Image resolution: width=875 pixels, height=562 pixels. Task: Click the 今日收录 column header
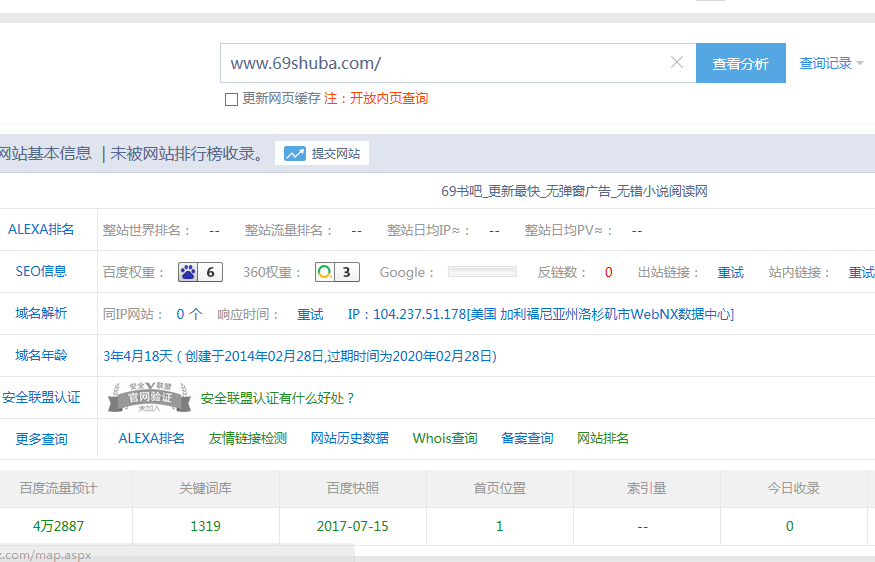coord(793,488)
